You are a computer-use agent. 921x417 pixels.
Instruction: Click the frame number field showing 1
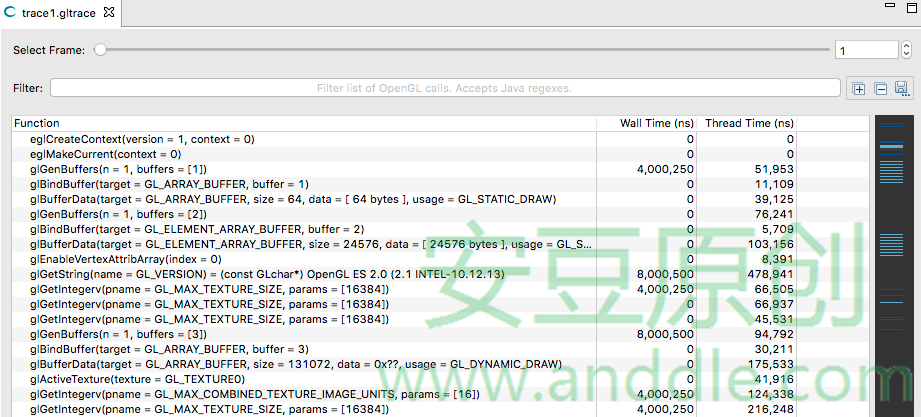pos(866,51)
